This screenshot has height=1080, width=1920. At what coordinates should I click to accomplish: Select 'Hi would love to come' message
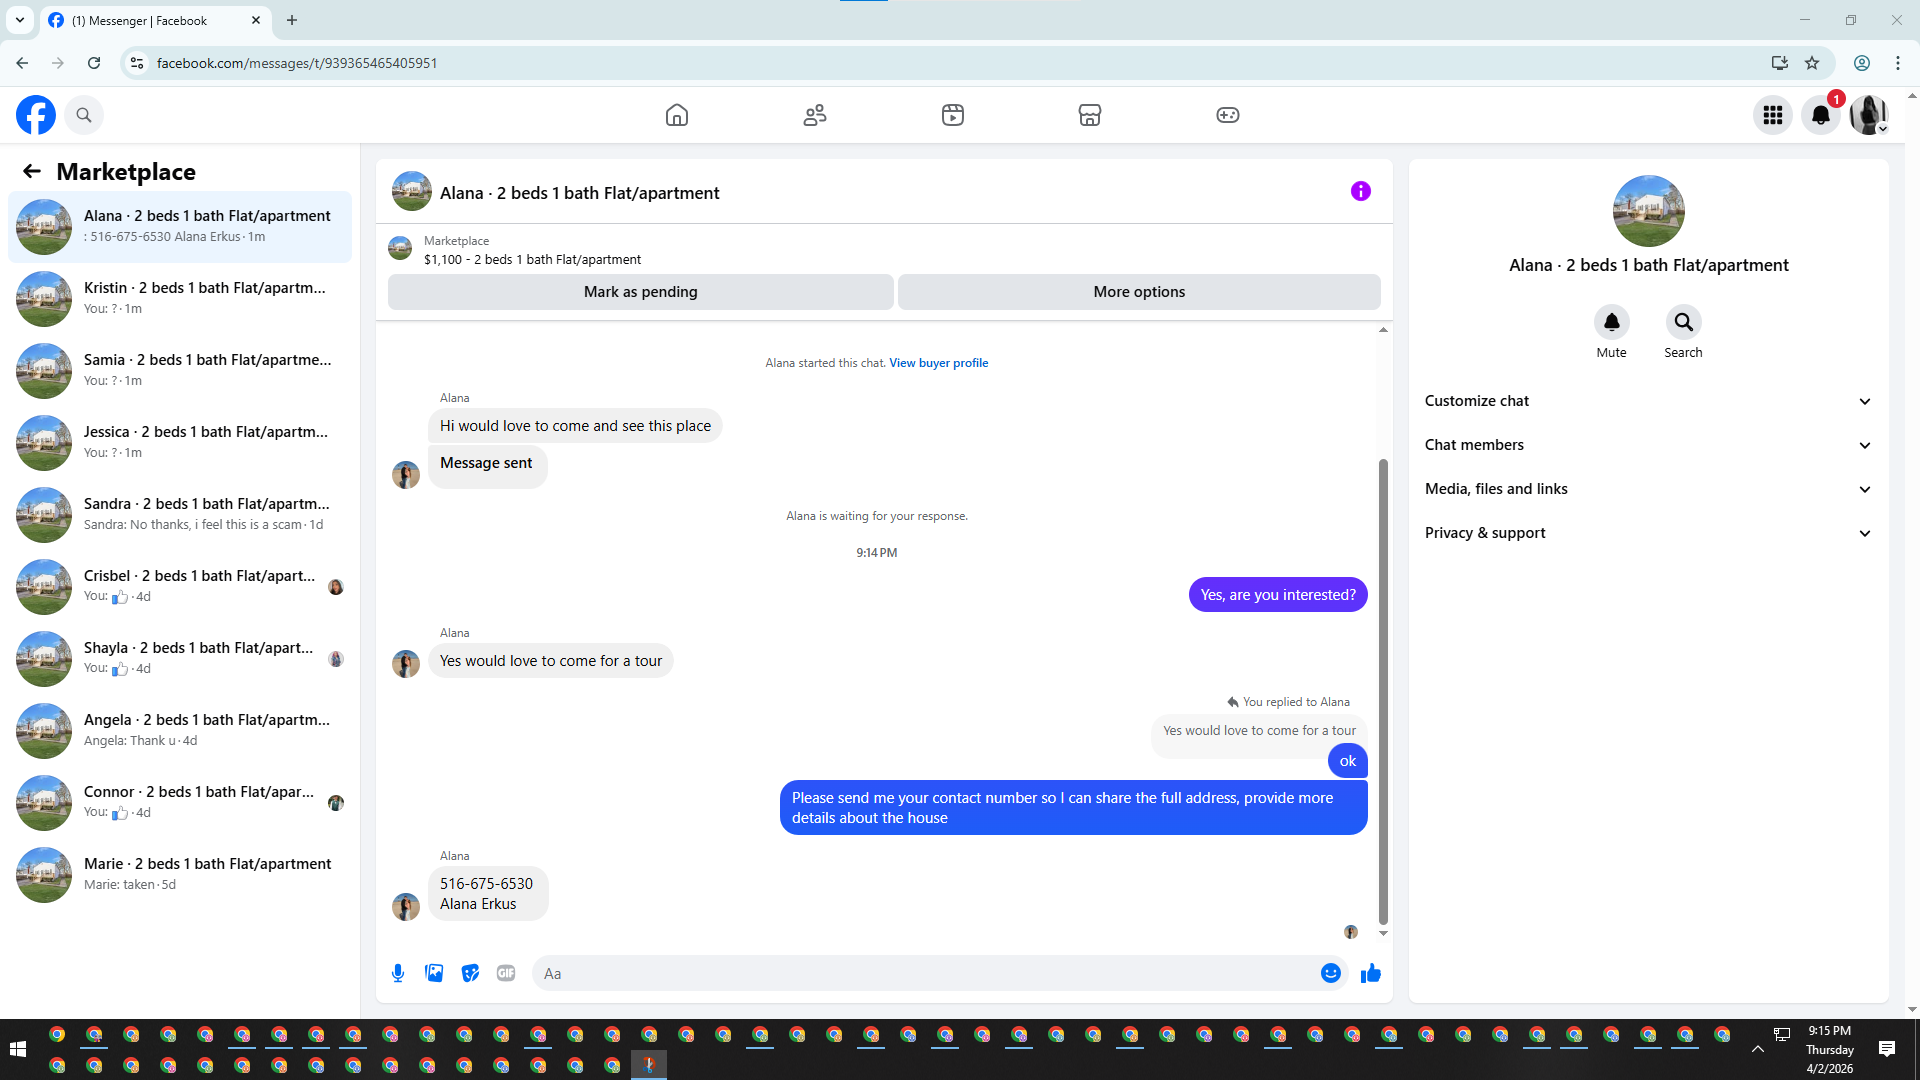point(575,426)
